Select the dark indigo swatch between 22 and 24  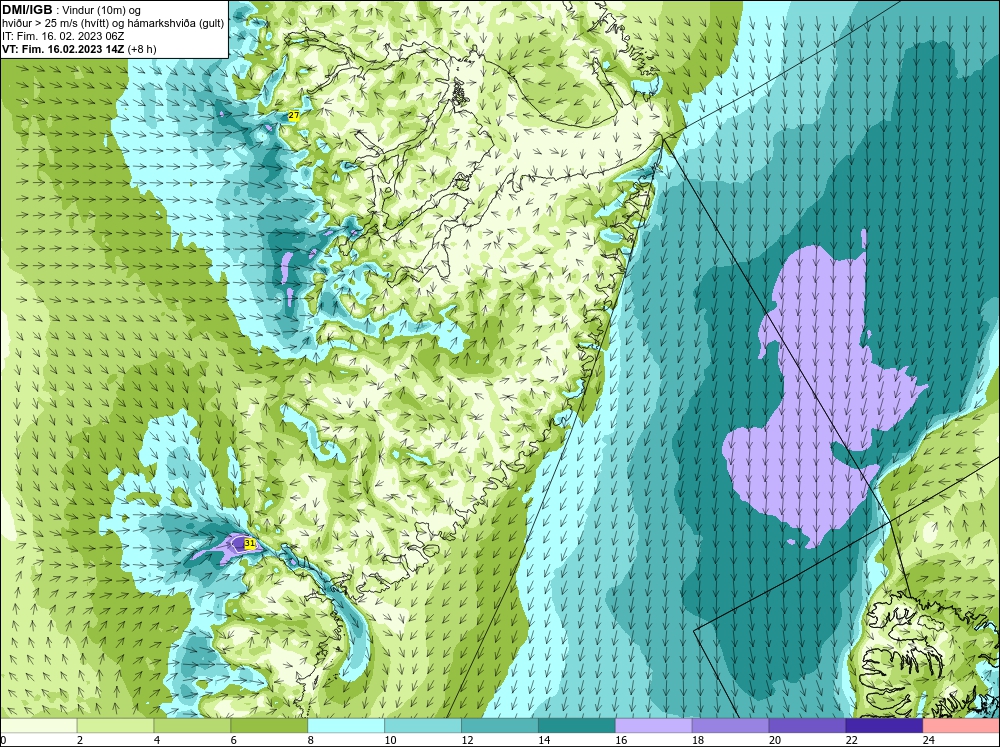click(x=884, y=725)
